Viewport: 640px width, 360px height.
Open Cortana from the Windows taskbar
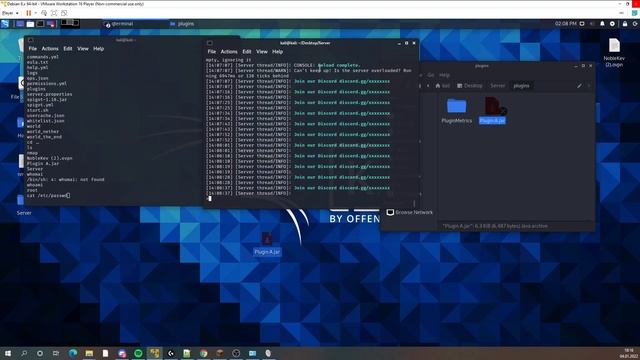coord(40,353)
